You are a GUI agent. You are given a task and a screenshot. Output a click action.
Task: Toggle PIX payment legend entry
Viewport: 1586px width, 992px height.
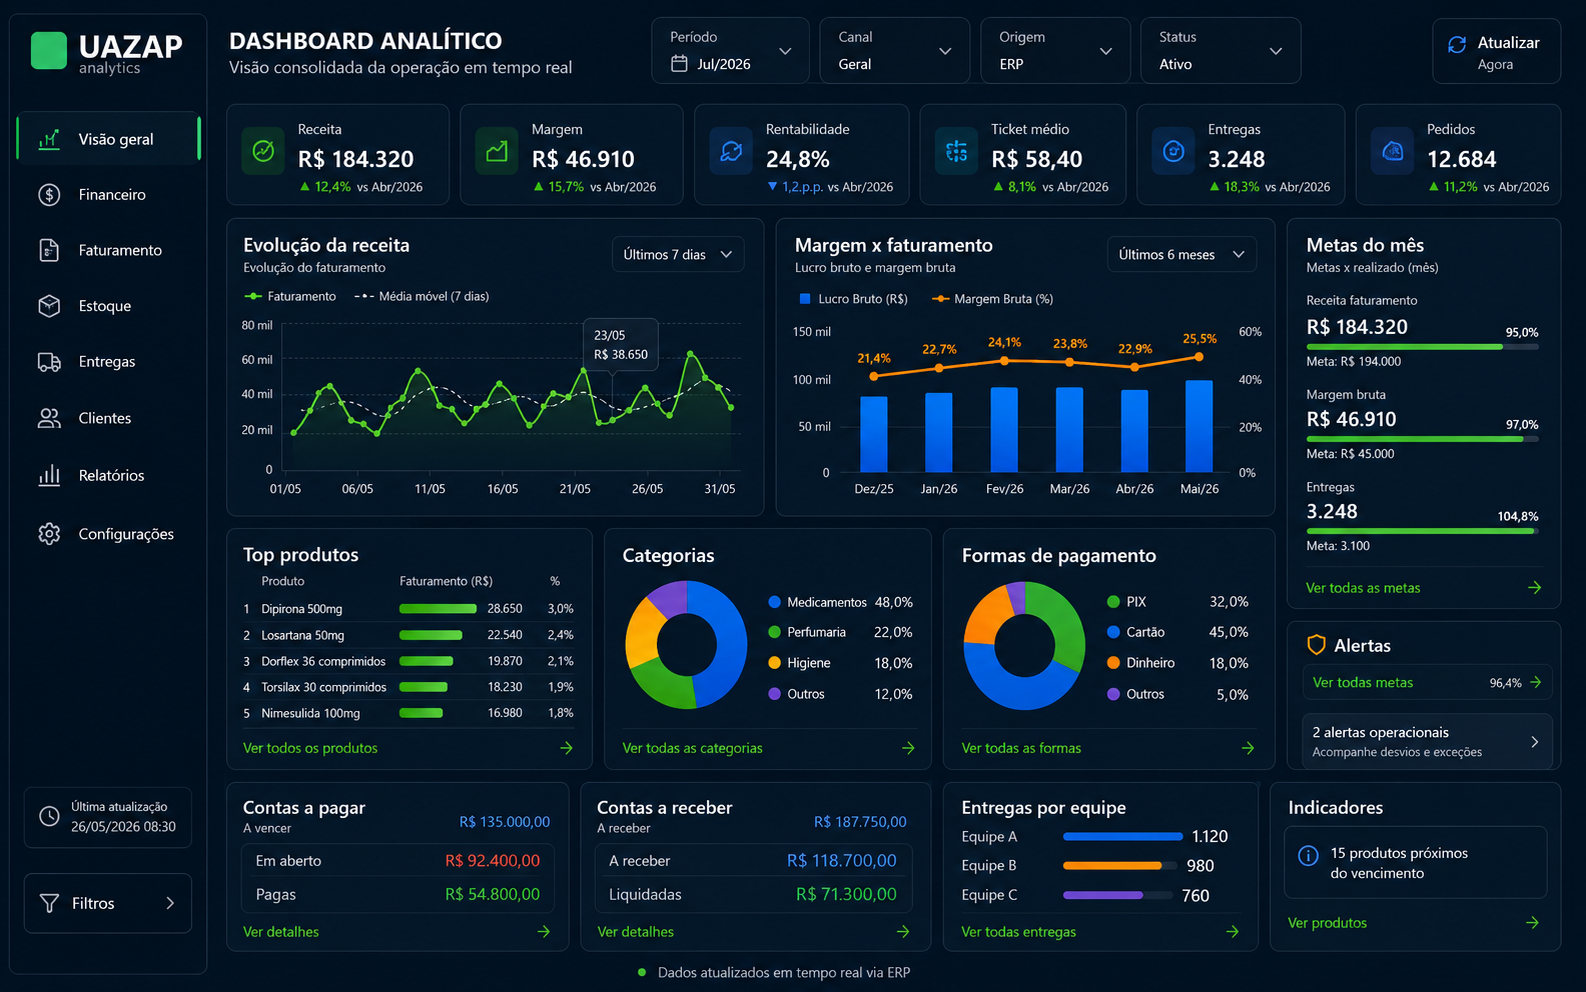(1178, 602)
